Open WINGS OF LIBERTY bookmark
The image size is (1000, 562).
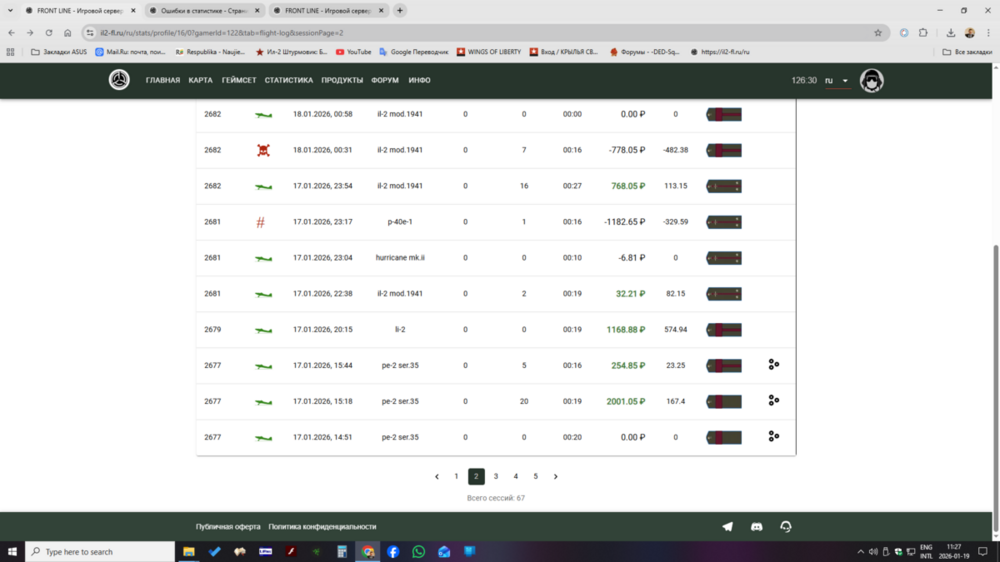click(489, 52)
